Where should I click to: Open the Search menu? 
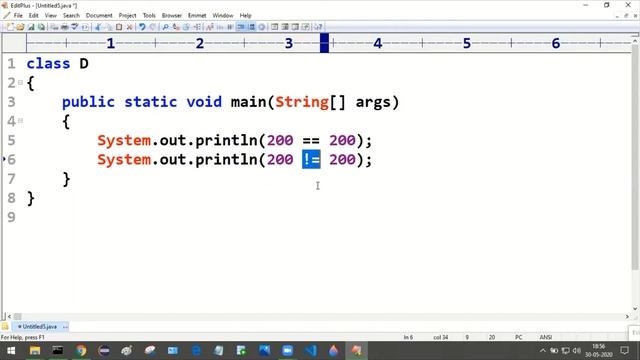[x=71, y=16]
